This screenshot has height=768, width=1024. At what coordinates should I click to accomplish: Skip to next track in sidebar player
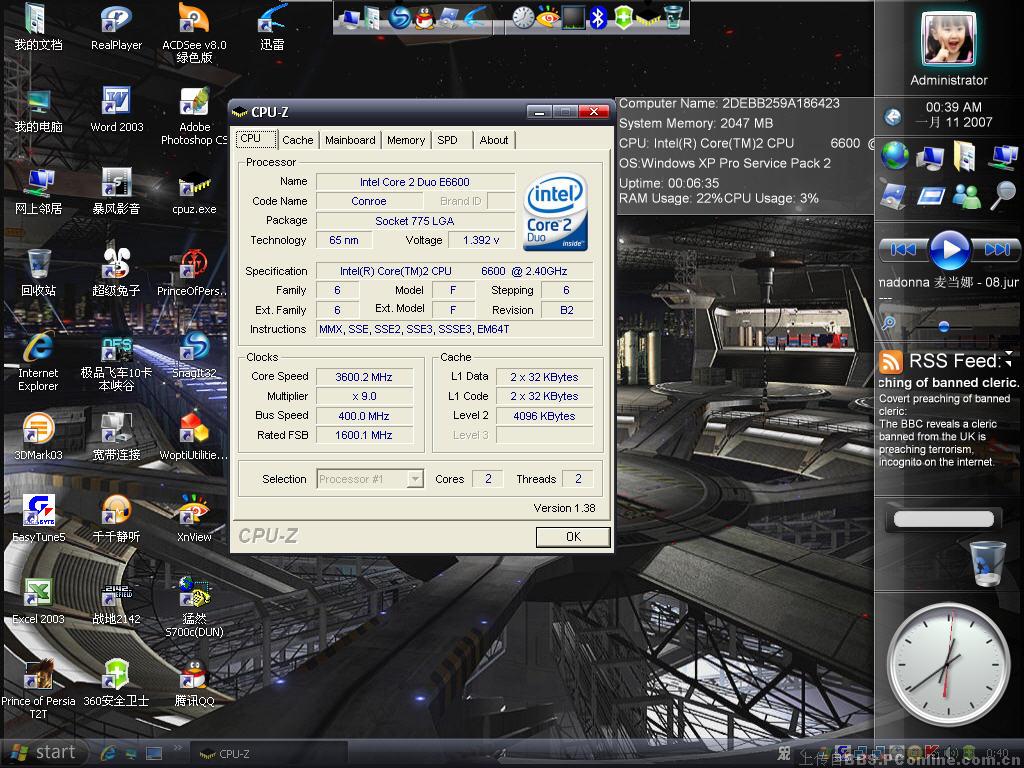(996, 249)
